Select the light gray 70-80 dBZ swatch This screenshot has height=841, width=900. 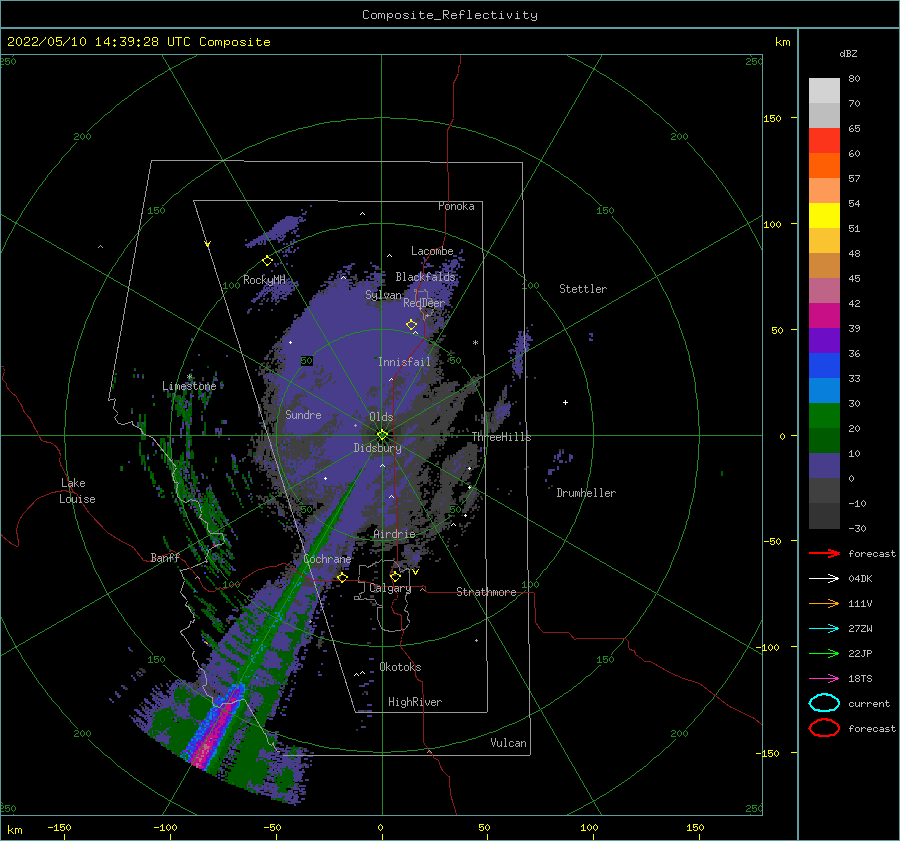point(824,91)
